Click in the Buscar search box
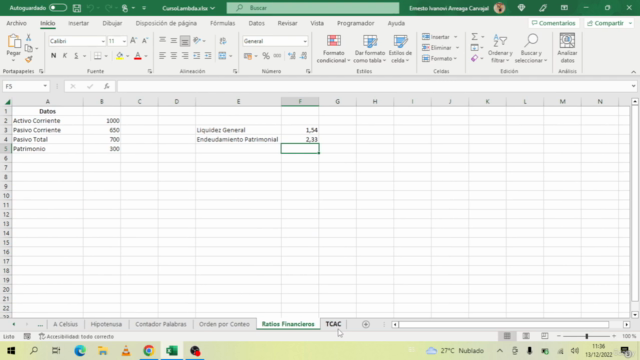The image size is (640, 360). point(313,8)
